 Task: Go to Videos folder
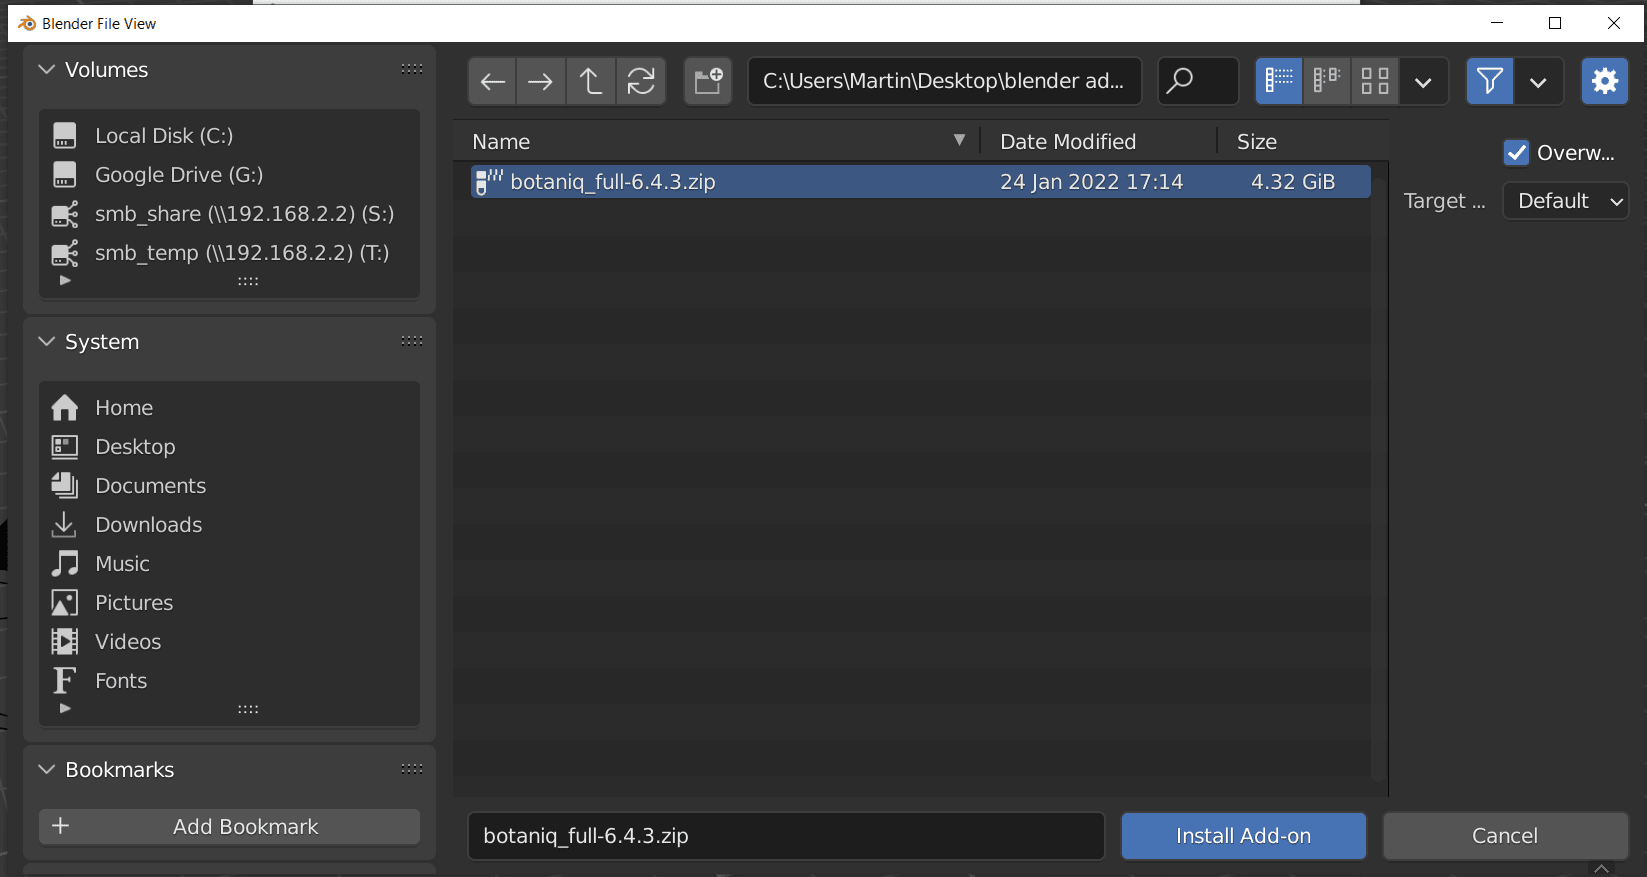(229, 642)
